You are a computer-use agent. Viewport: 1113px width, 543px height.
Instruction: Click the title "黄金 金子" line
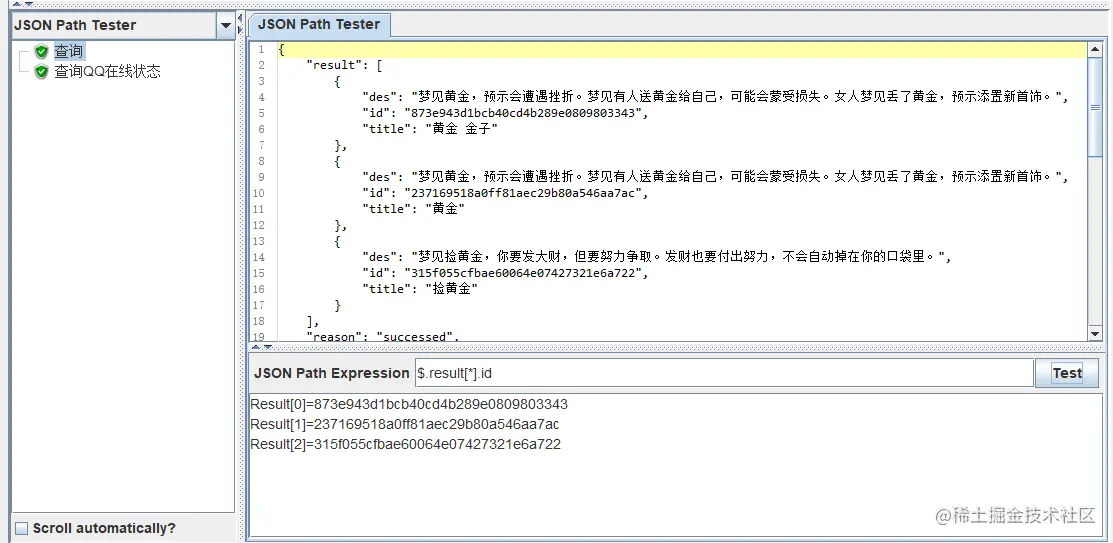pos(430,129)
